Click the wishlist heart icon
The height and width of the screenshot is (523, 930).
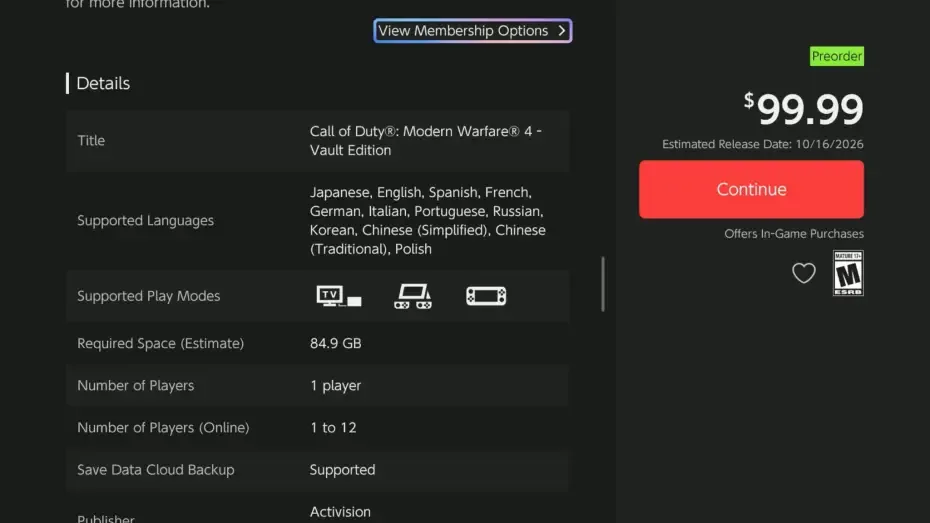[804, 273]
